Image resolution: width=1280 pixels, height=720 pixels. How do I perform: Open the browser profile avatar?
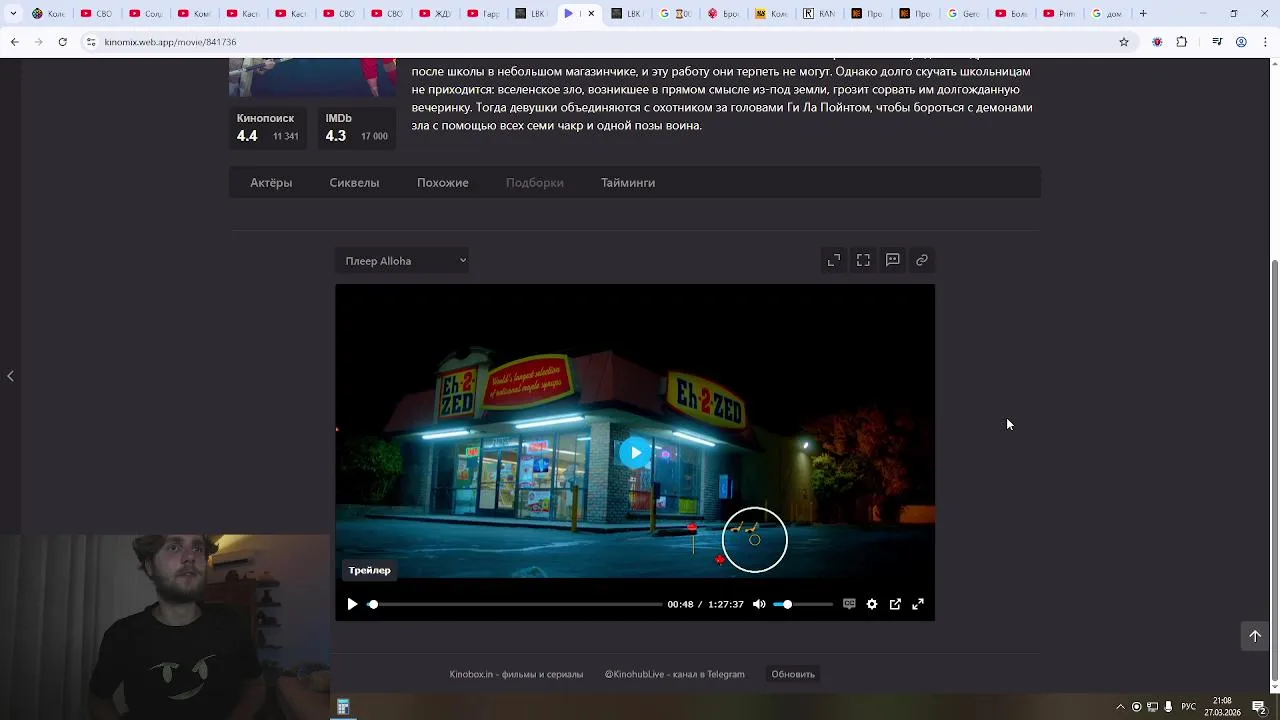click(1241, 42)
